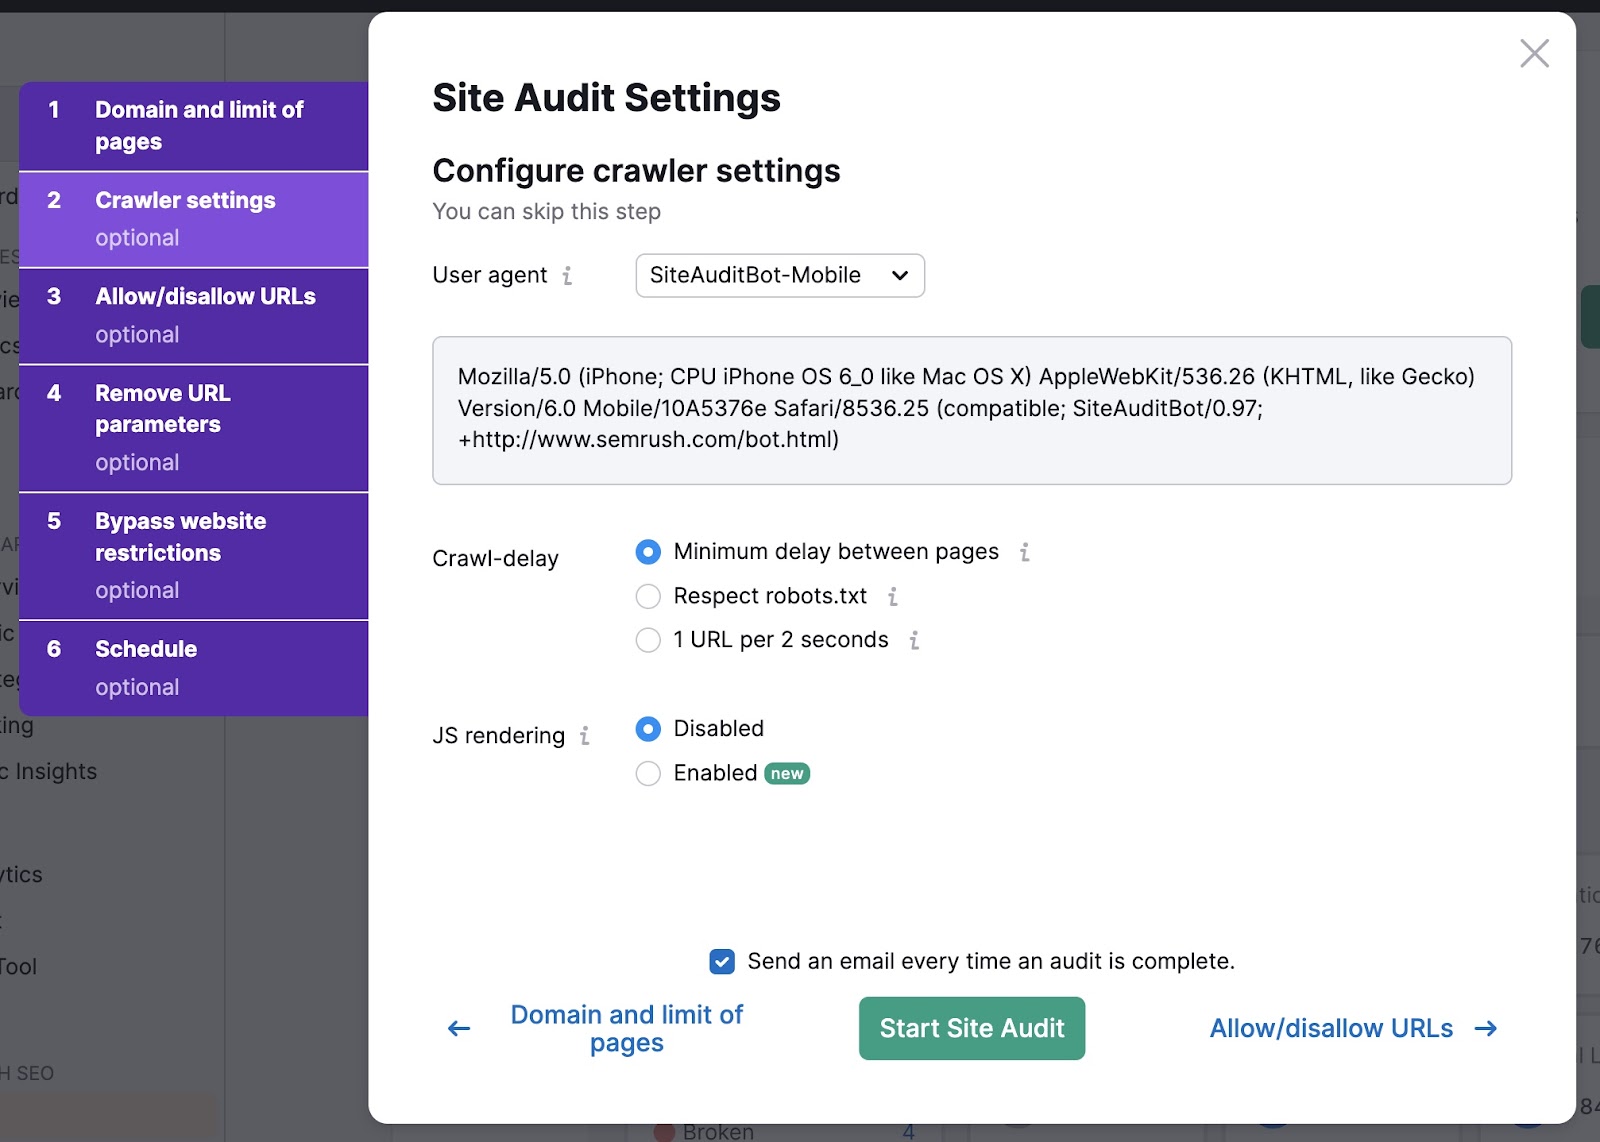
Task: Close the Site Audit Settings dialog with the X
Action: pyautogui.click(x=1534, y=54)
